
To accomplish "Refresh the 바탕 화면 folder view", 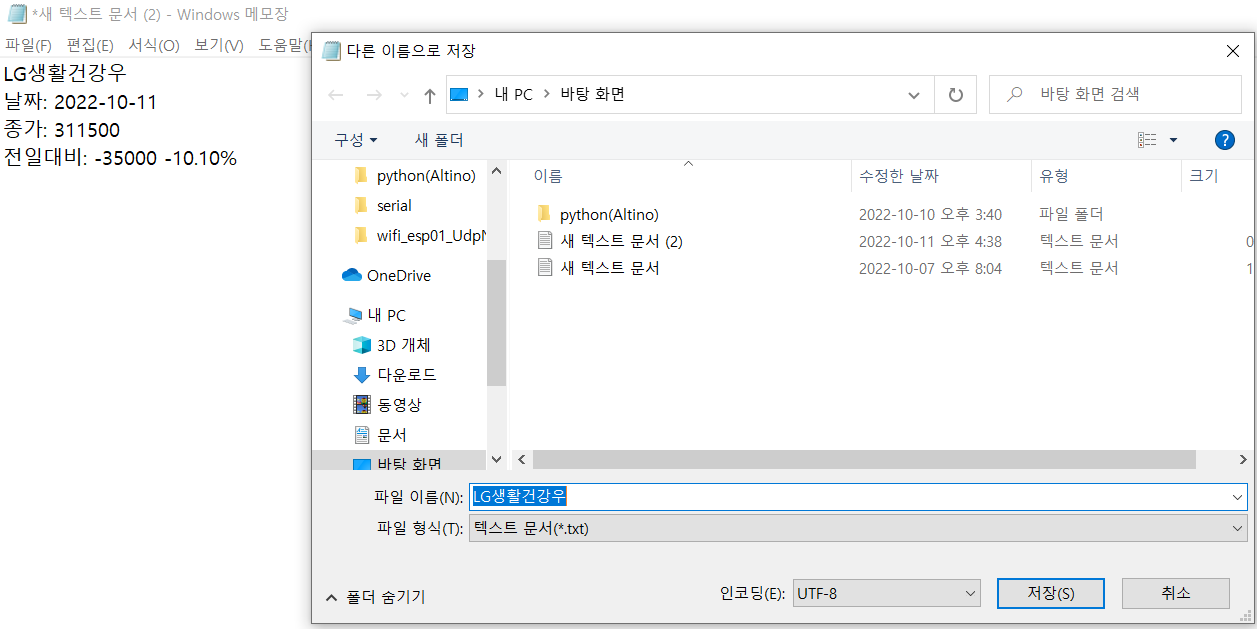I will tap(955, 95).
